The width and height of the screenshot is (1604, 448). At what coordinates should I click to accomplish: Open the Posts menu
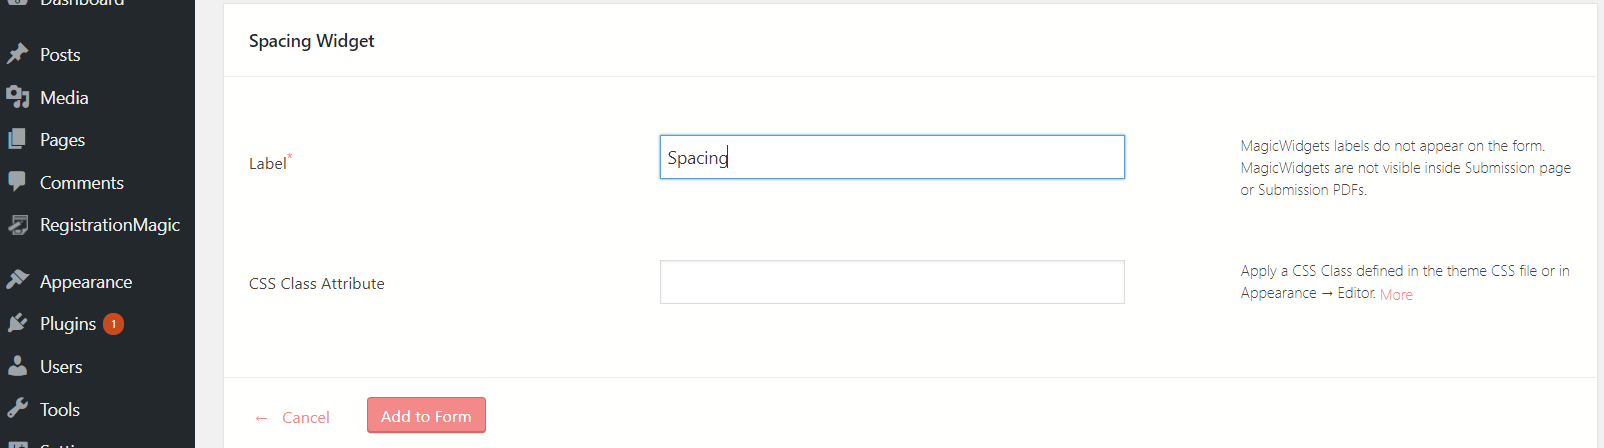(60, 55)
